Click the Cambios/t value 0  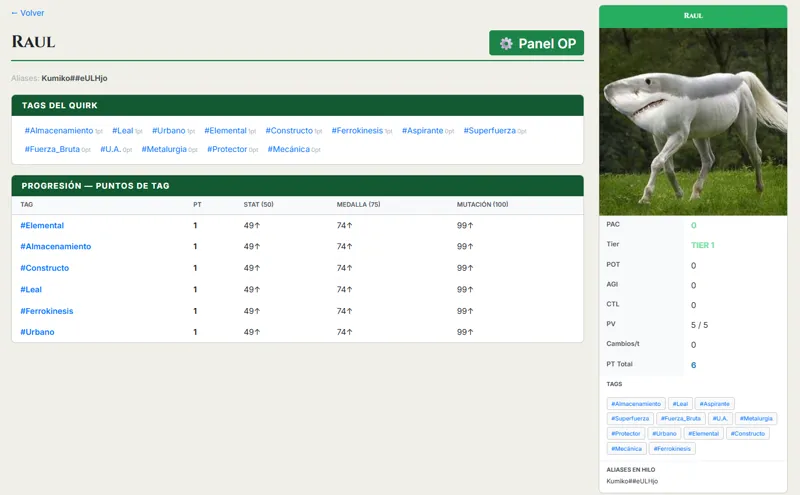point(693,344)
